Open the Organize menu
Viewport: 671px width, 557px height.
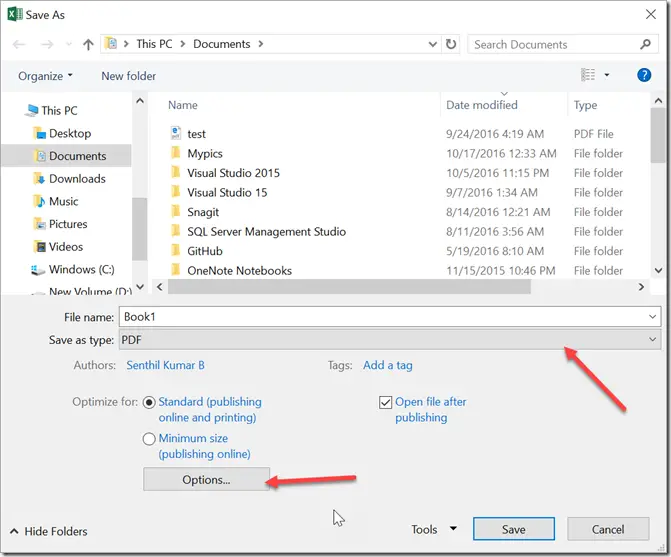coord(45,76)
